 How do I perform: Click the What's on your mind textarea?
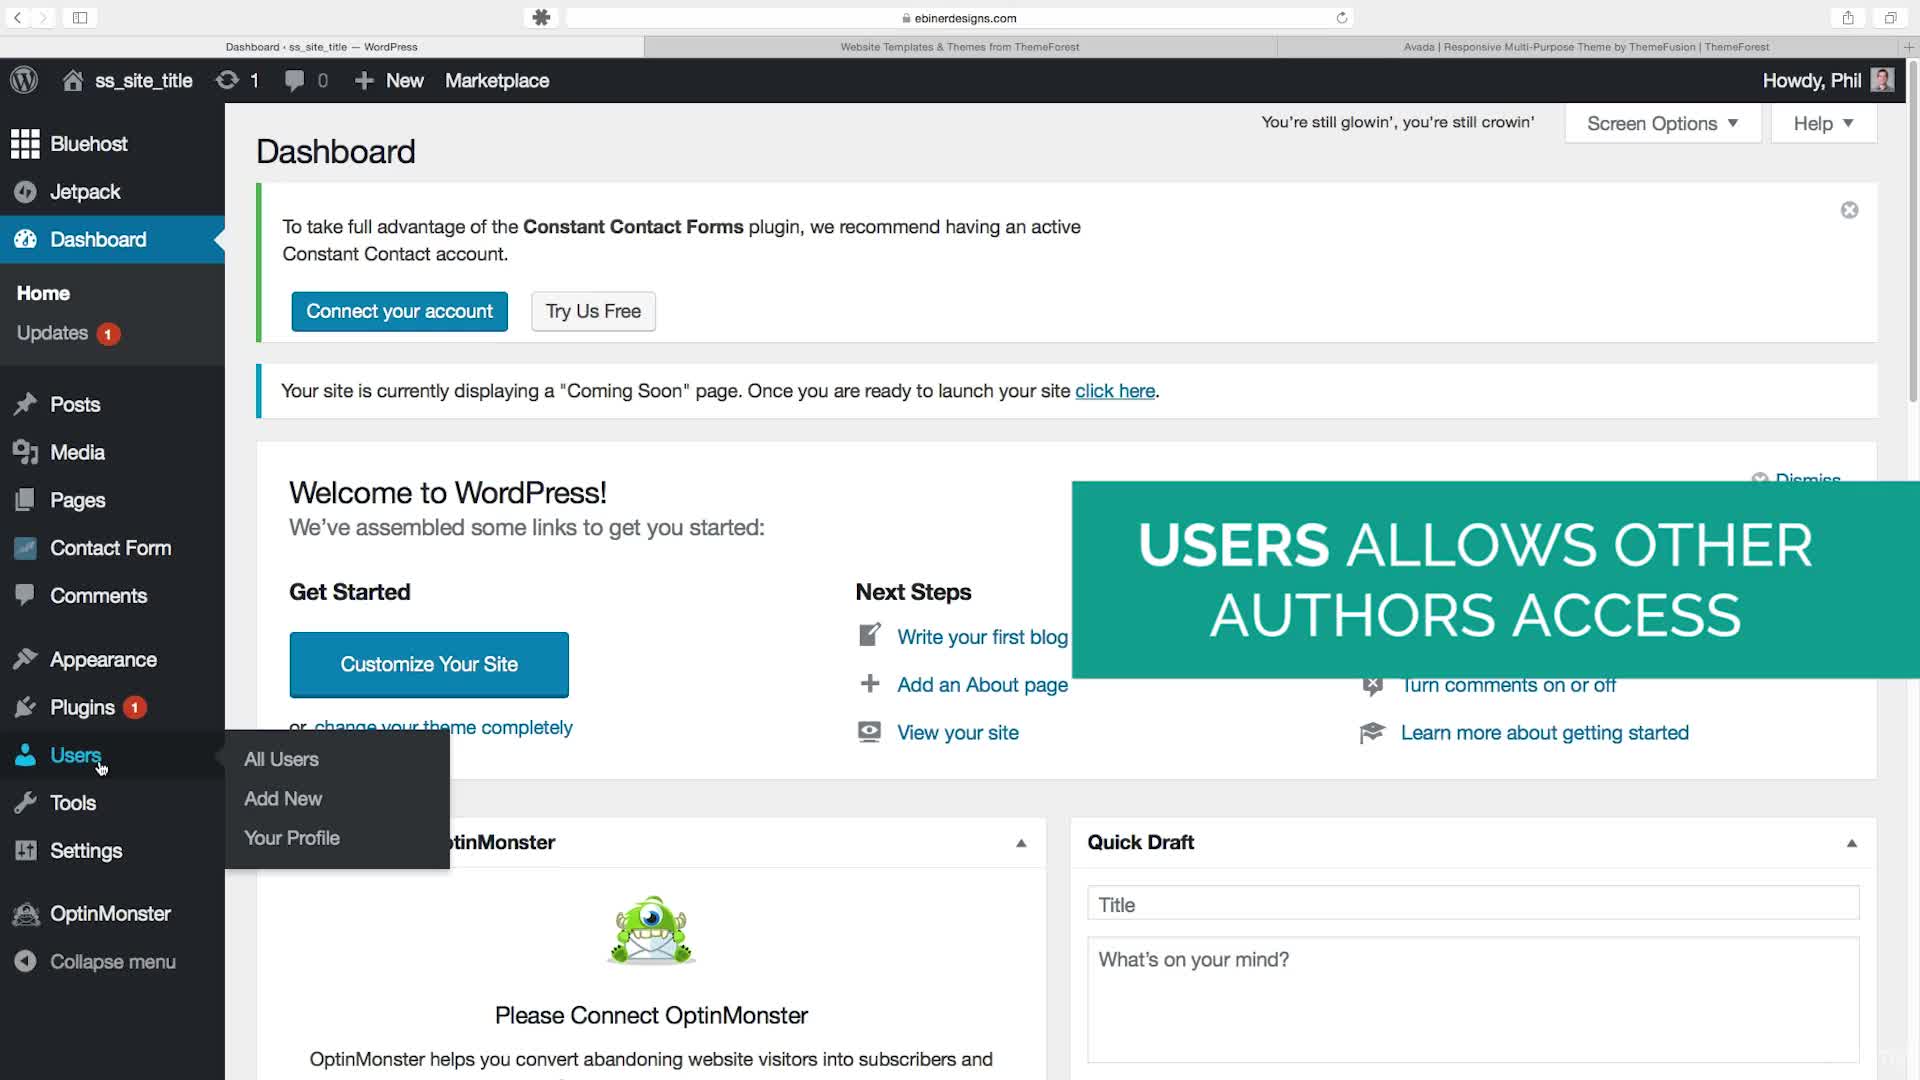[1473, 1000]
